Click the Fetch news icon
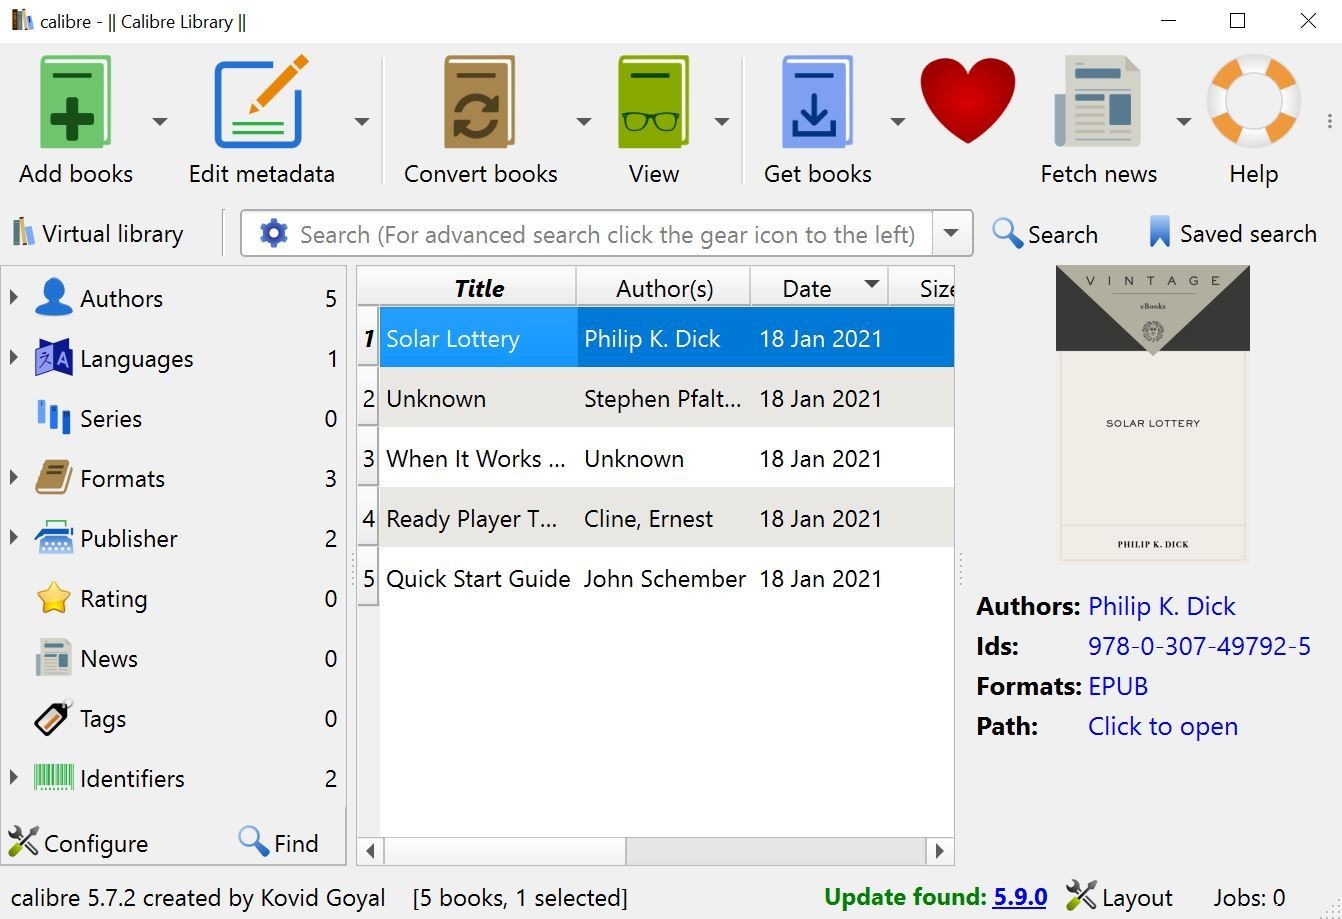This screenshot has height=919, width=1342. click(x=1097, y=102)
